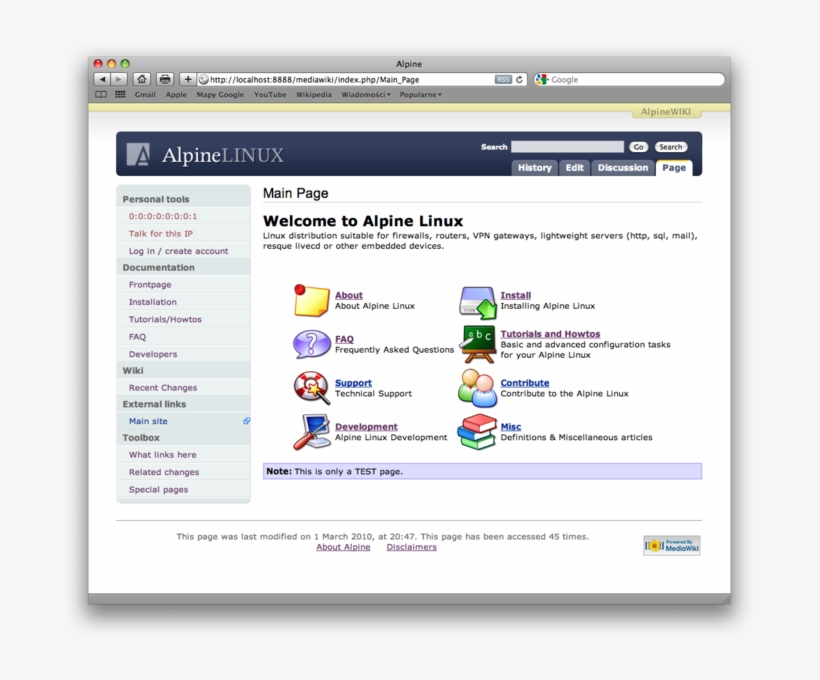Open the Tutorials and Howtos link
The image size is (820, 680).
(550, 334)
